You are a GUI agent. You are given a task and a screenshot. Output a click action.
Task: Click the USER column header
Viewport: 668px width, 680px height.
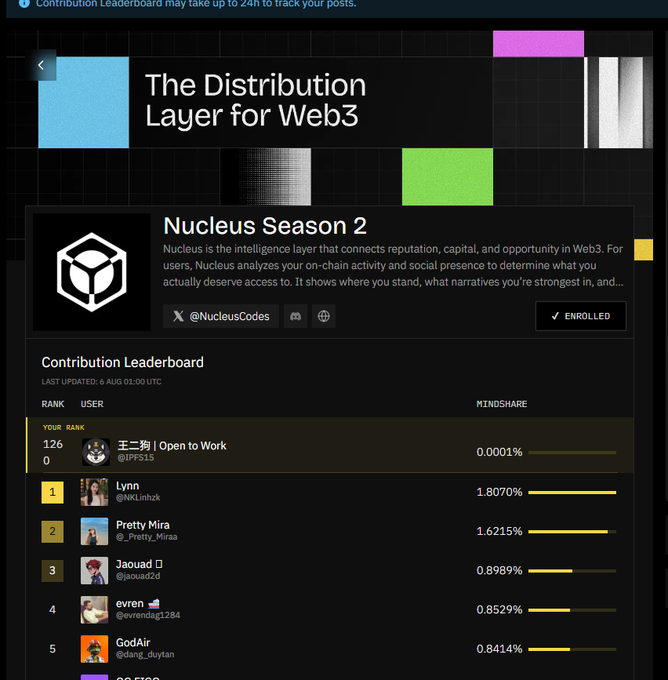coord(92,404)
